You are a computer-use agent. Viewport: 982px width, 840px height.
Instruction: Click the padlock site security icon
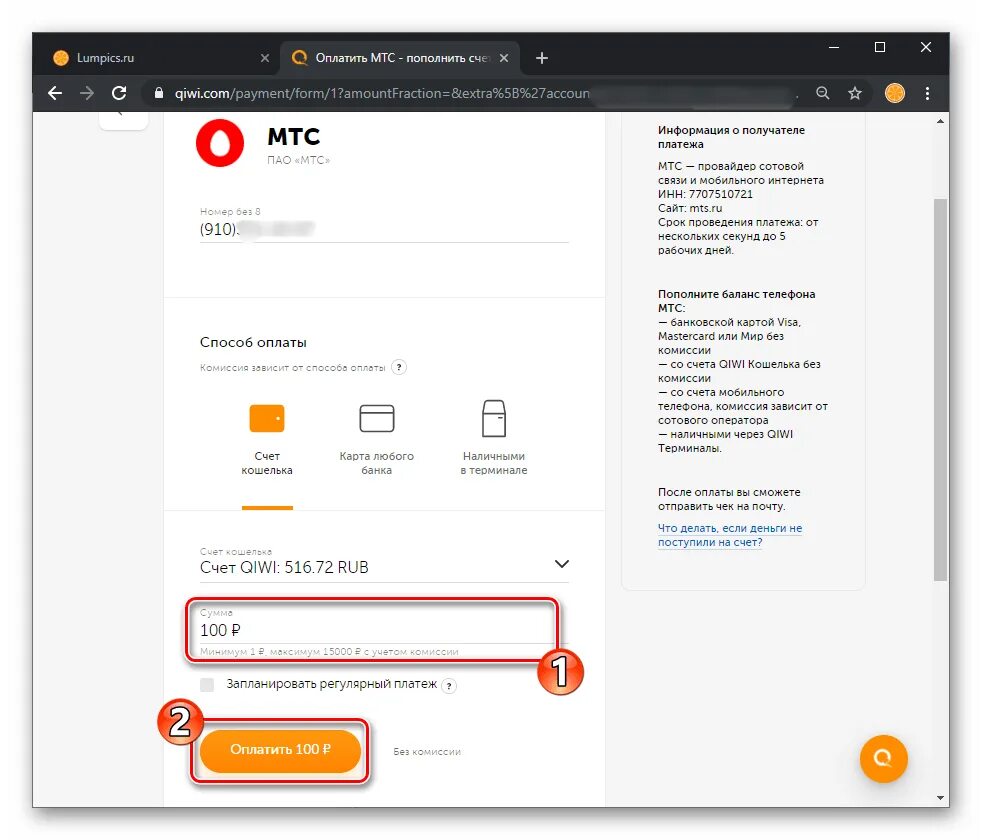click(x=158, y=93)
